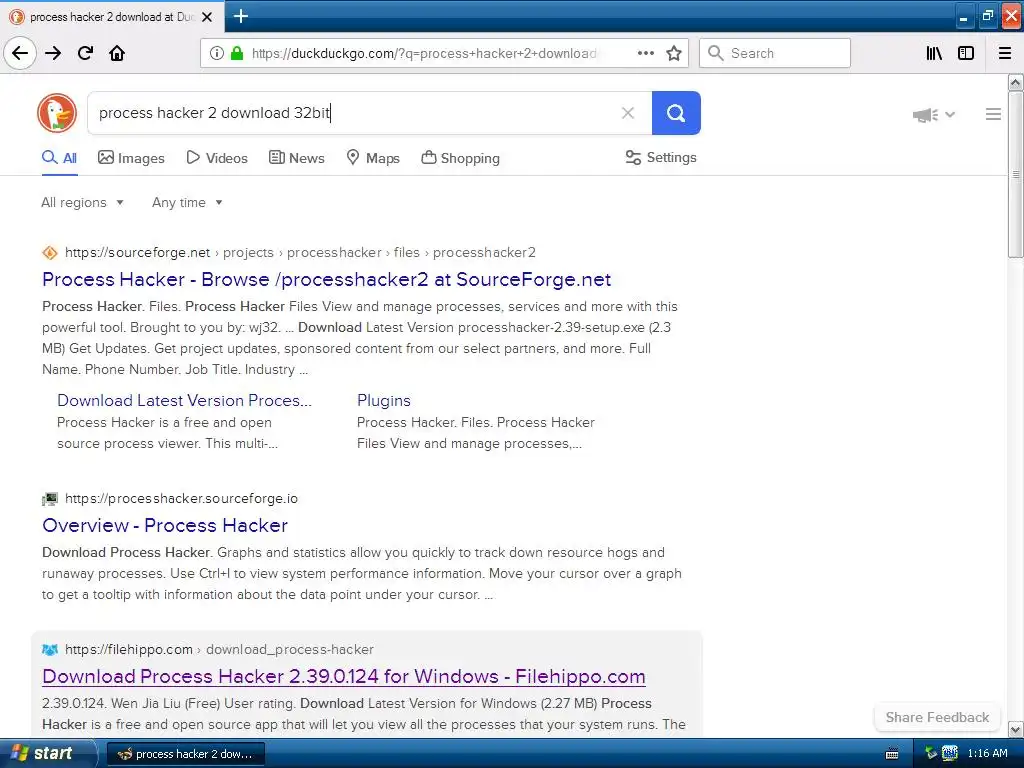
Task: Switch to the Shopping tab
Action: pos(460,158)
